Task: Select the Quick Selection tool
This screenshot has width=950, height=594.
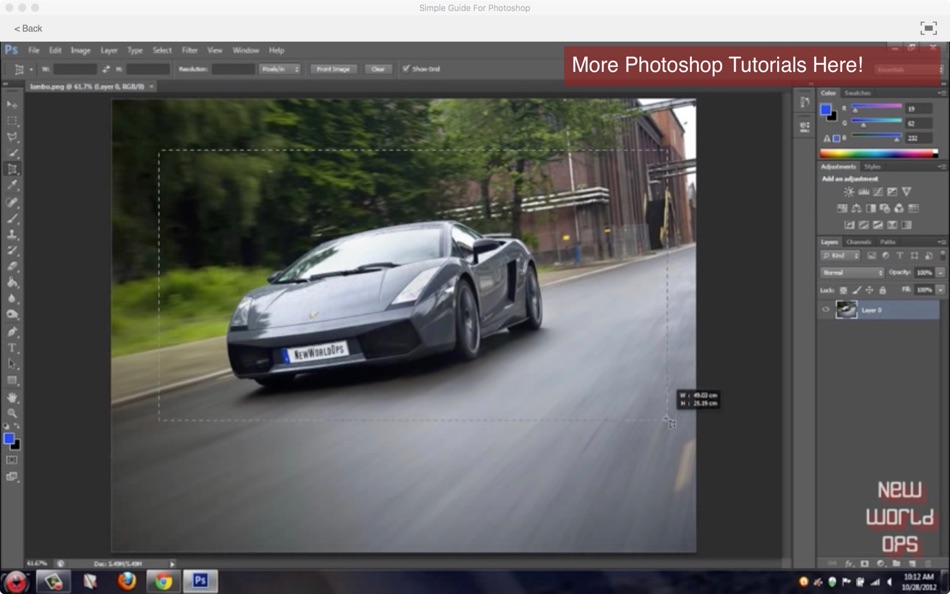Action: click(12, 153)
